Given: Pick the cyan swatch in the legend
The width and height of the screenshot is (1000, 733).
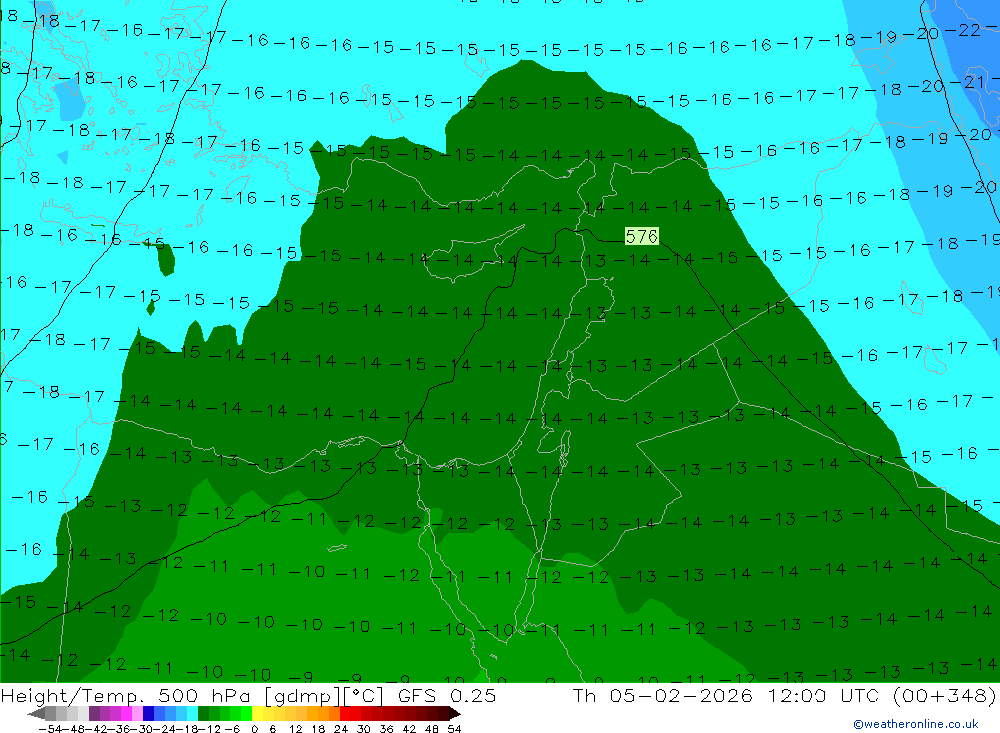Looking at the screenshot, I should click(x=192, y=714).
